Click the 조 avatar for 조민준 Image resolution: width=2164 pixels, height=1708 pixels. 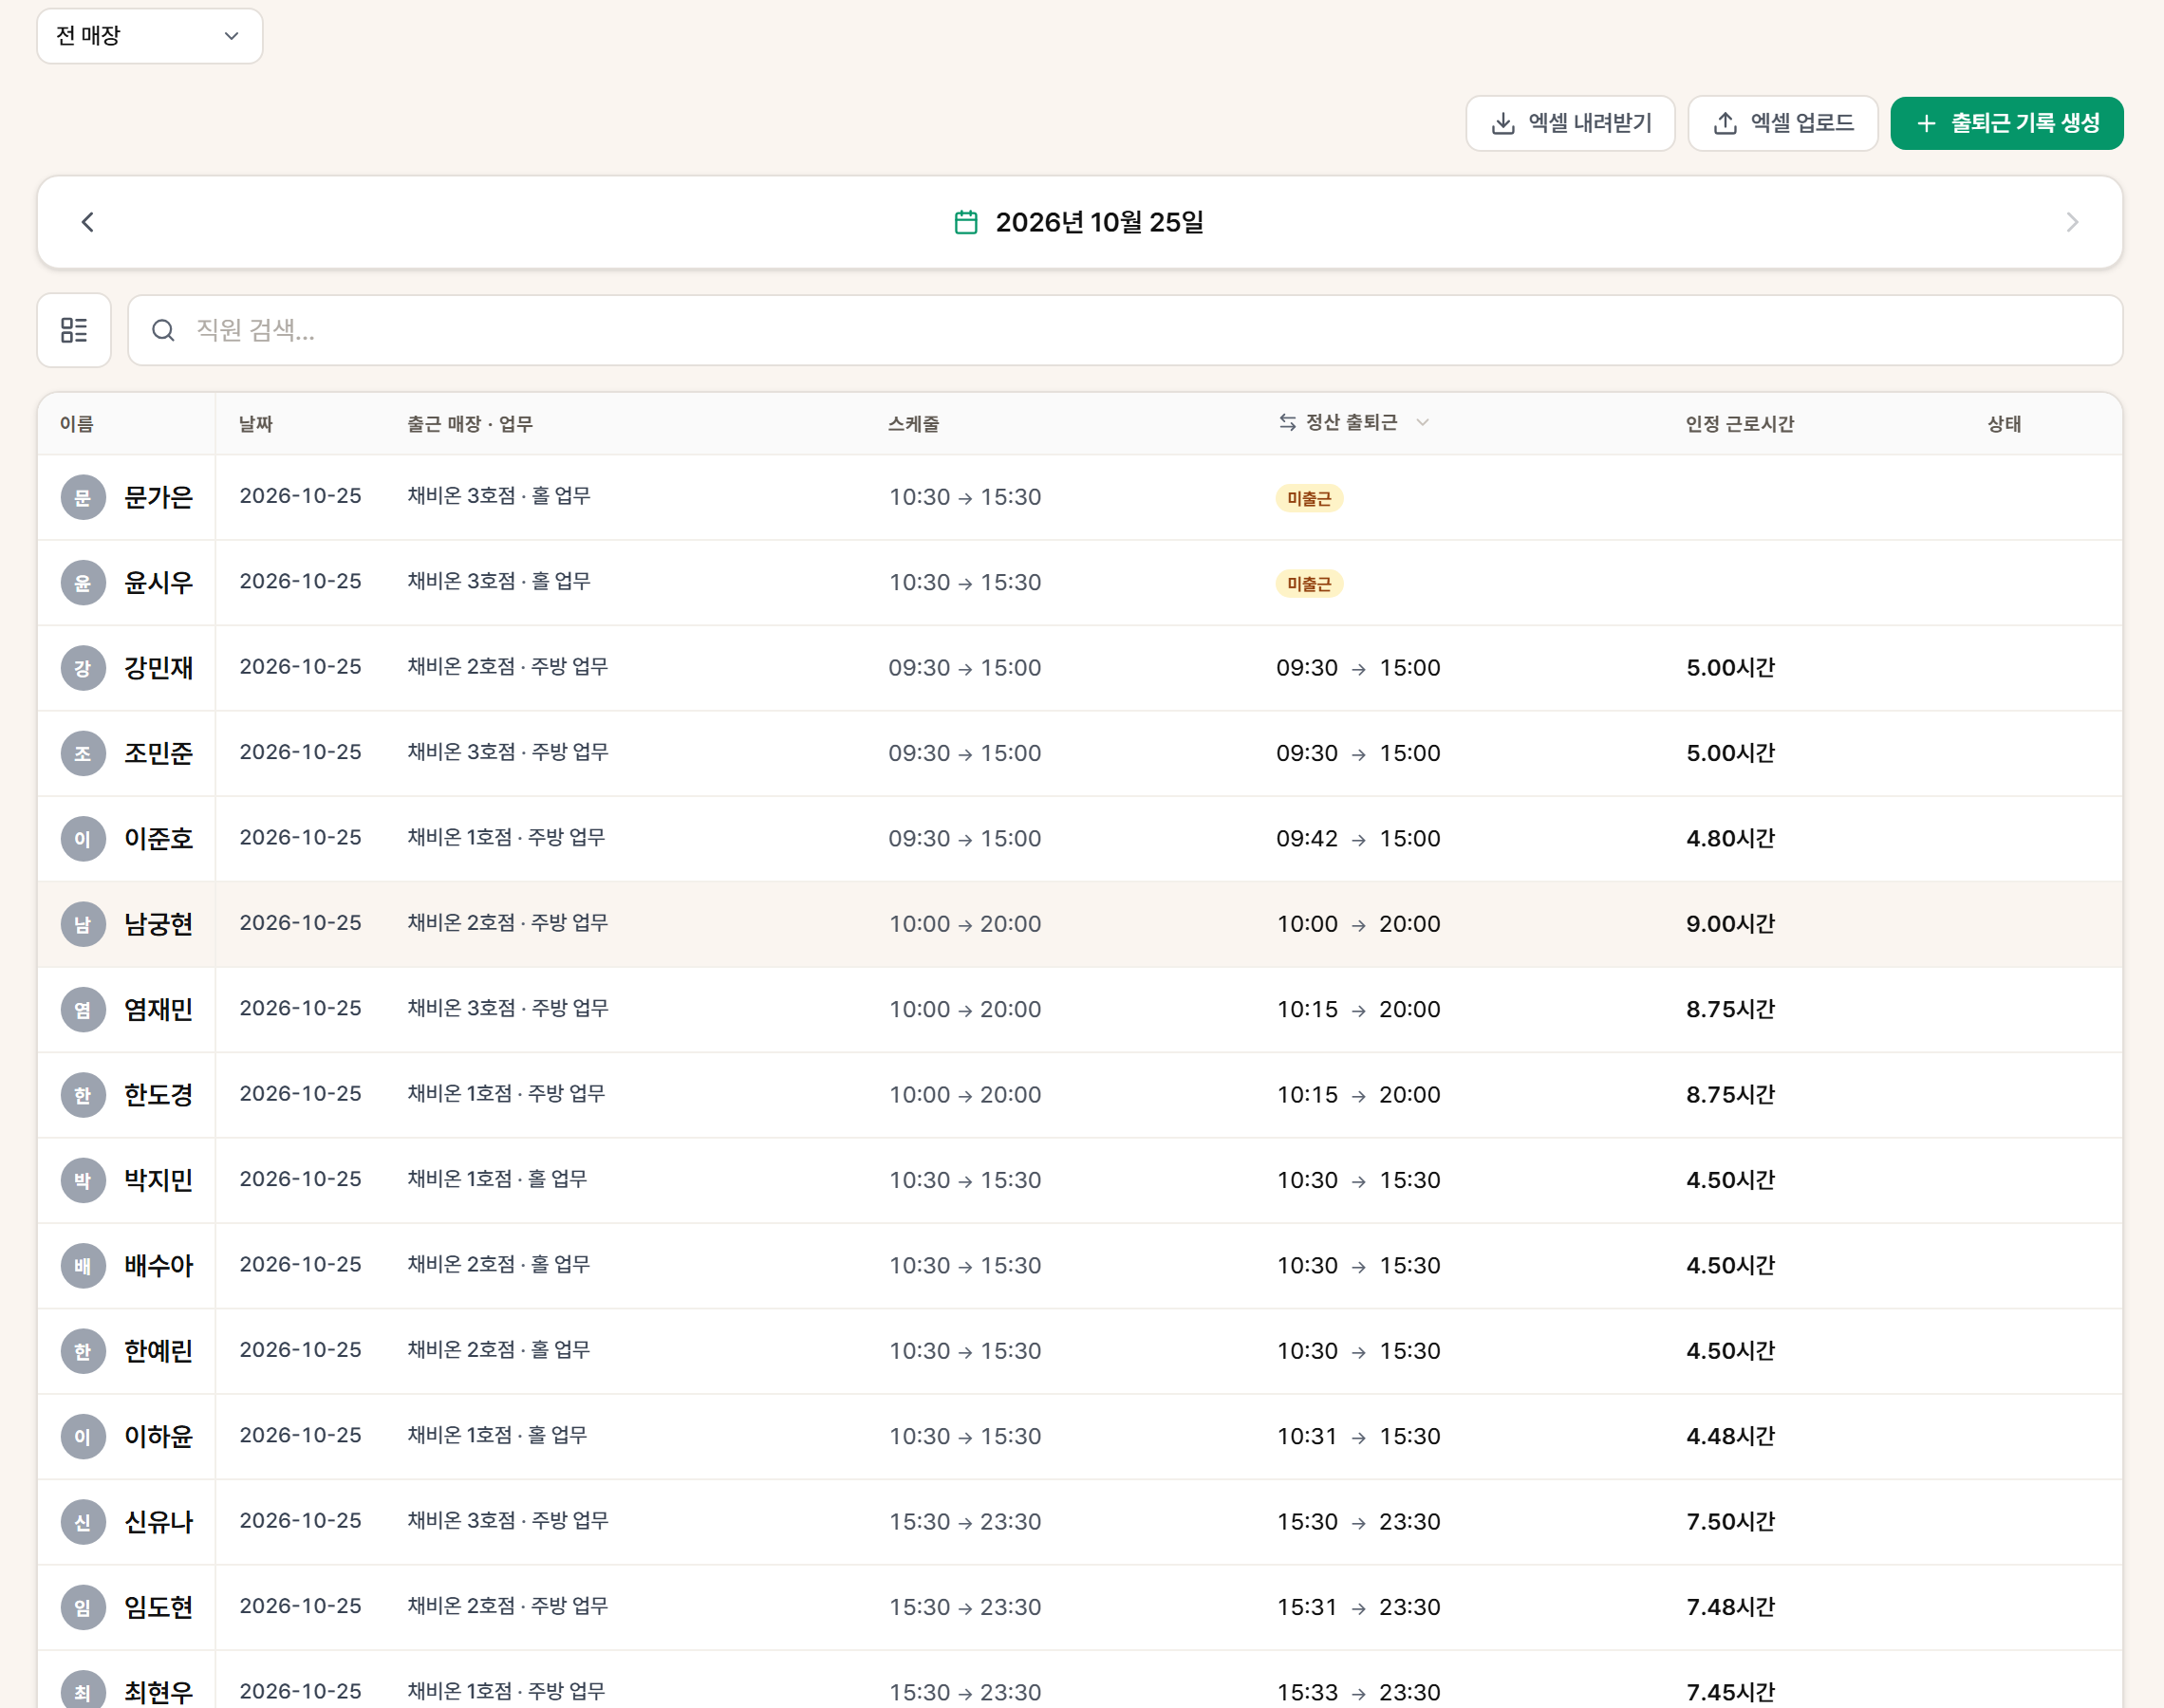tap(83, 753)
